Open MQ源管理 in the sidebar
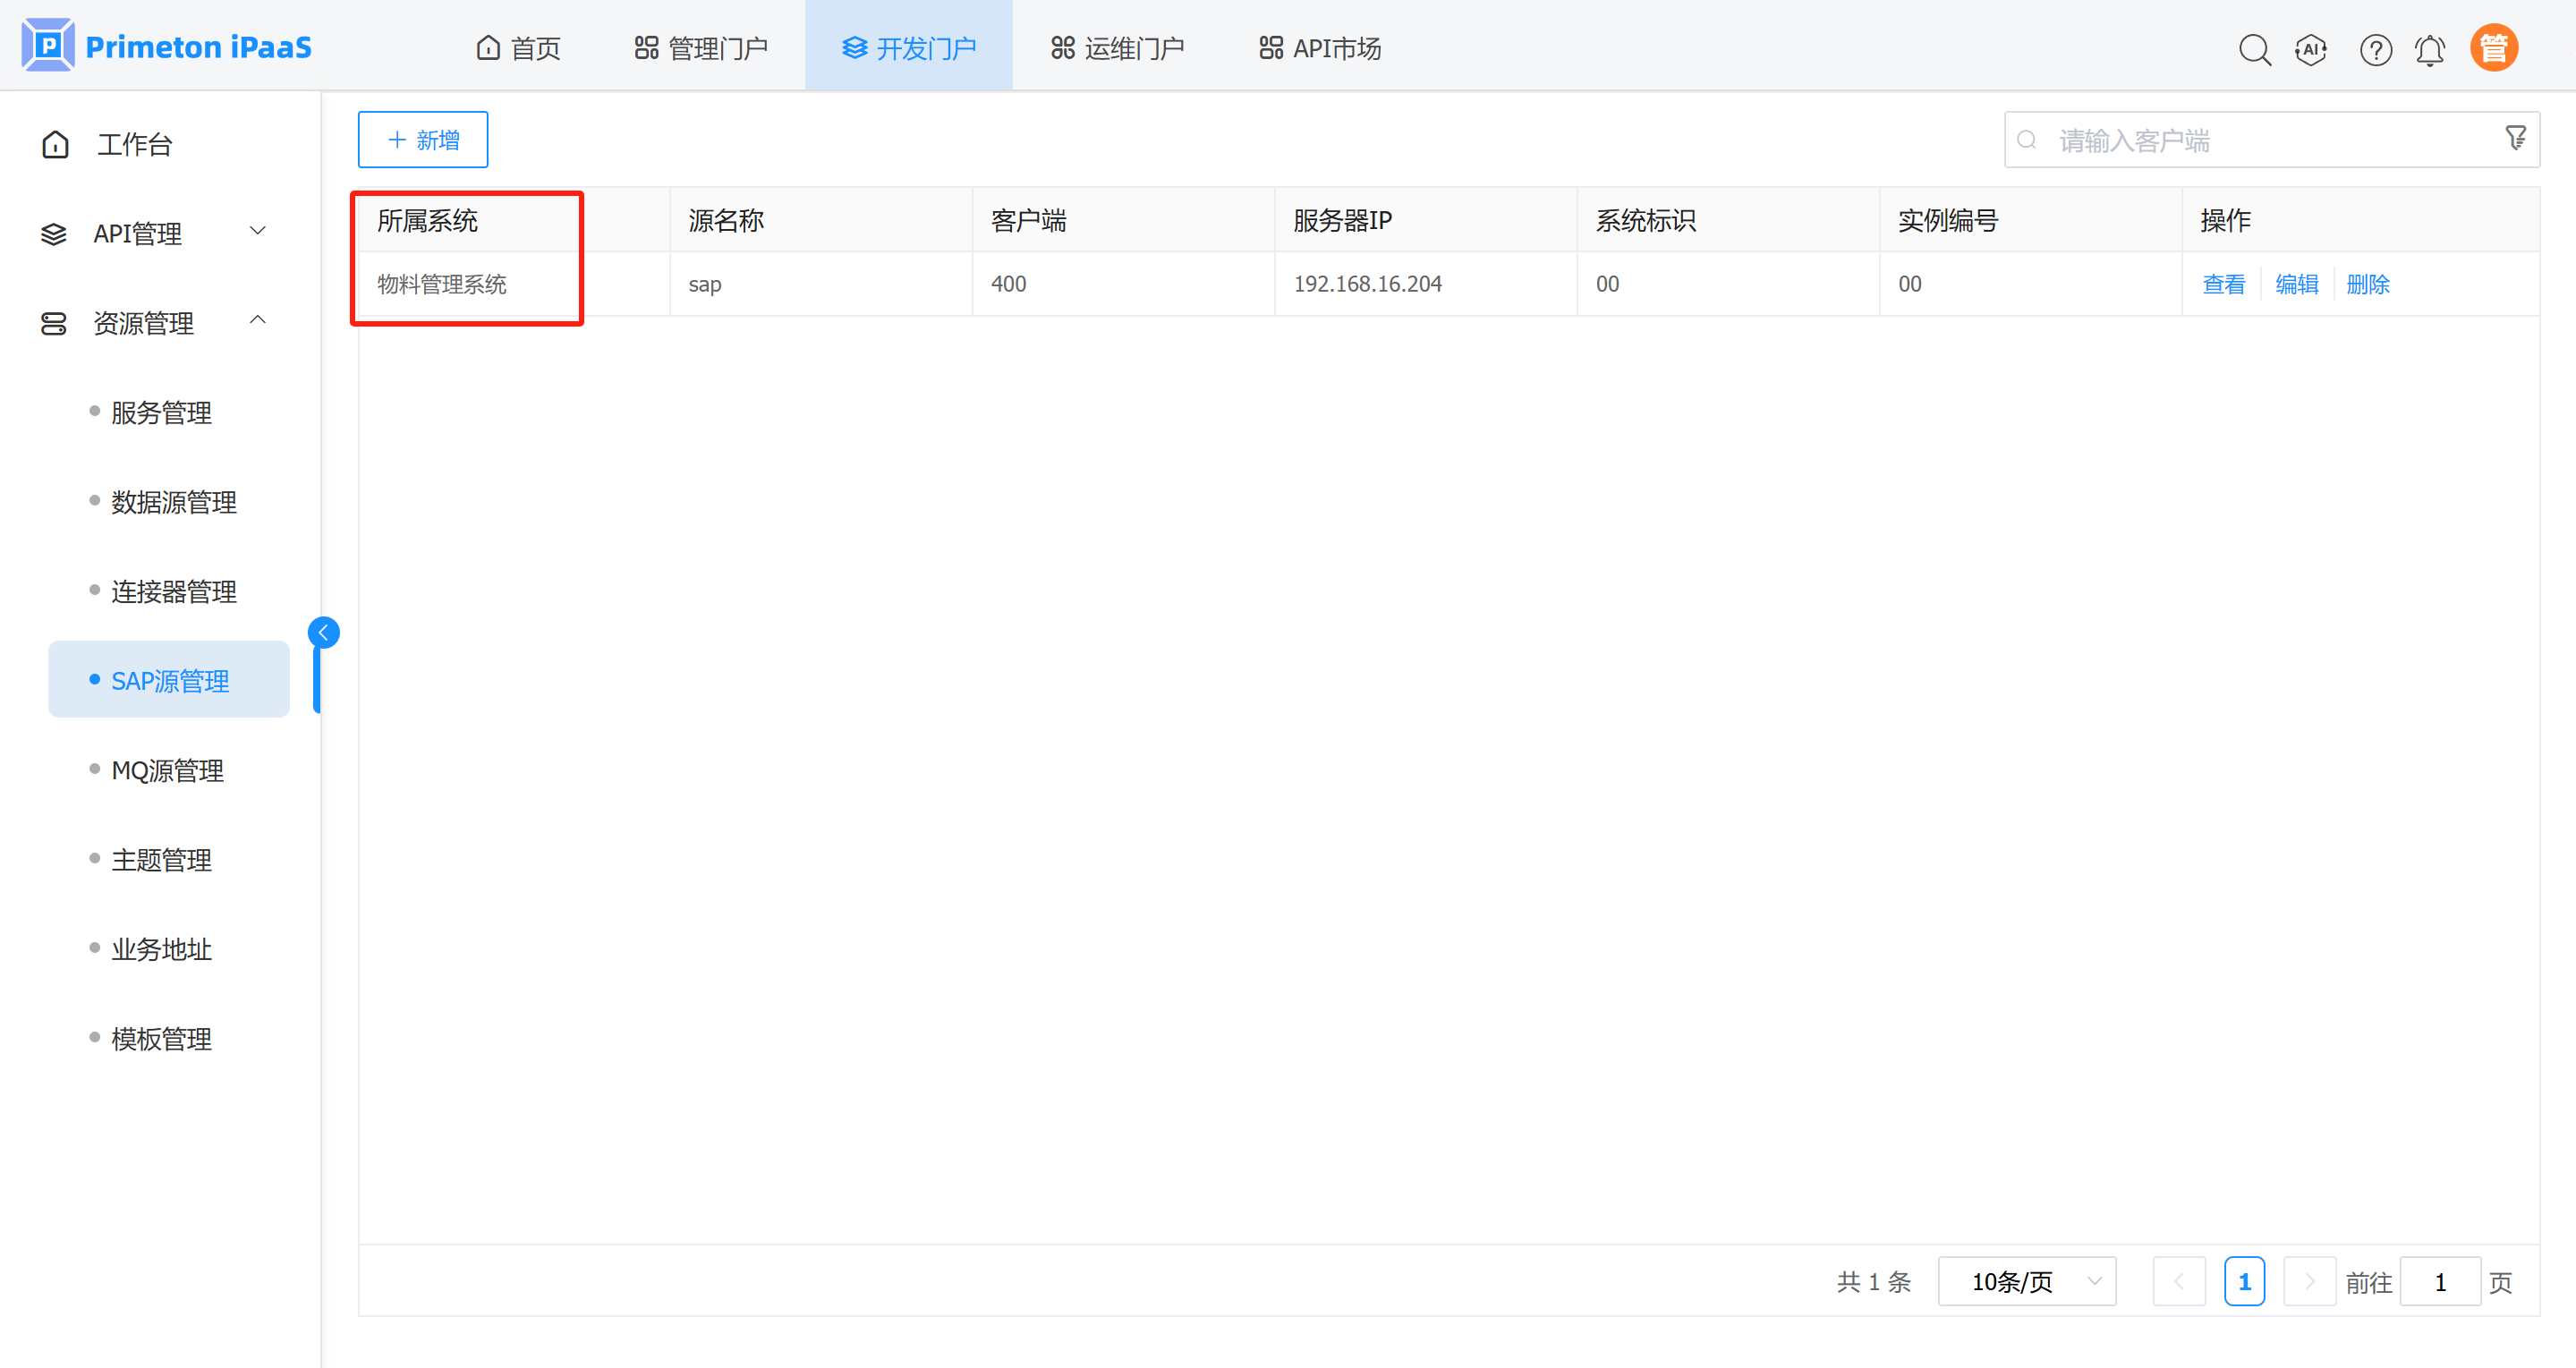 tap(167, 770)
